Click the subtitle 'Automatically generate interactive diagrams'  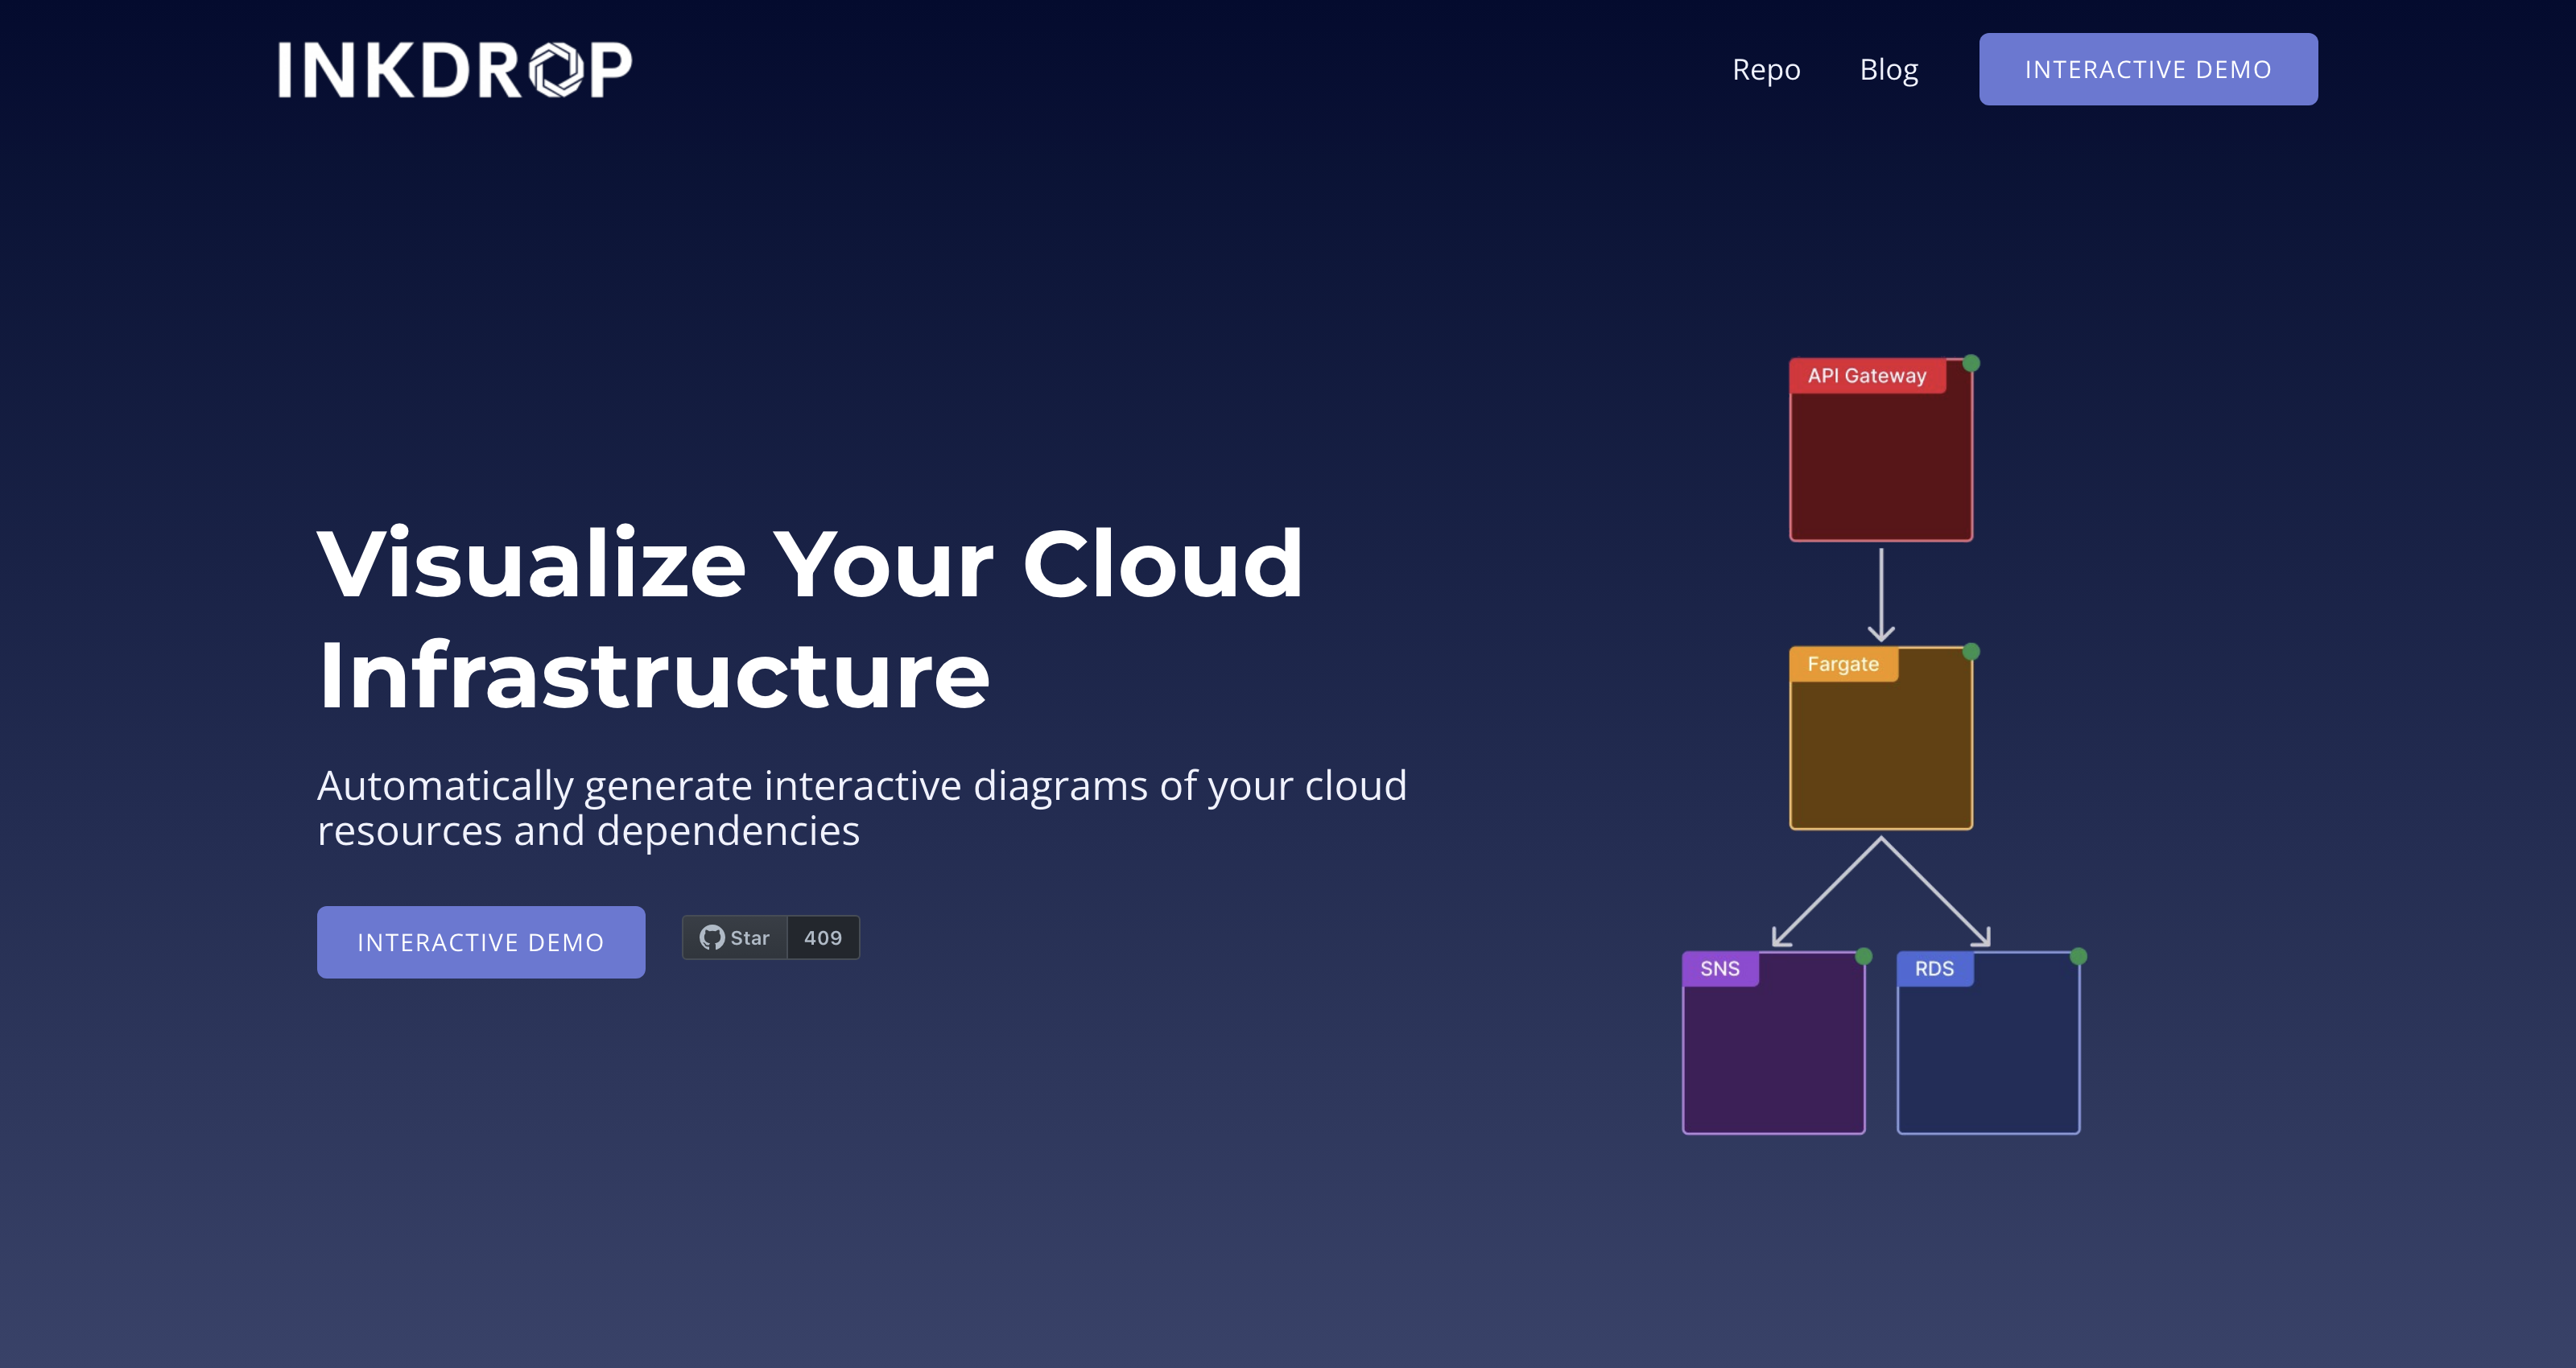[x=862, y=808]
